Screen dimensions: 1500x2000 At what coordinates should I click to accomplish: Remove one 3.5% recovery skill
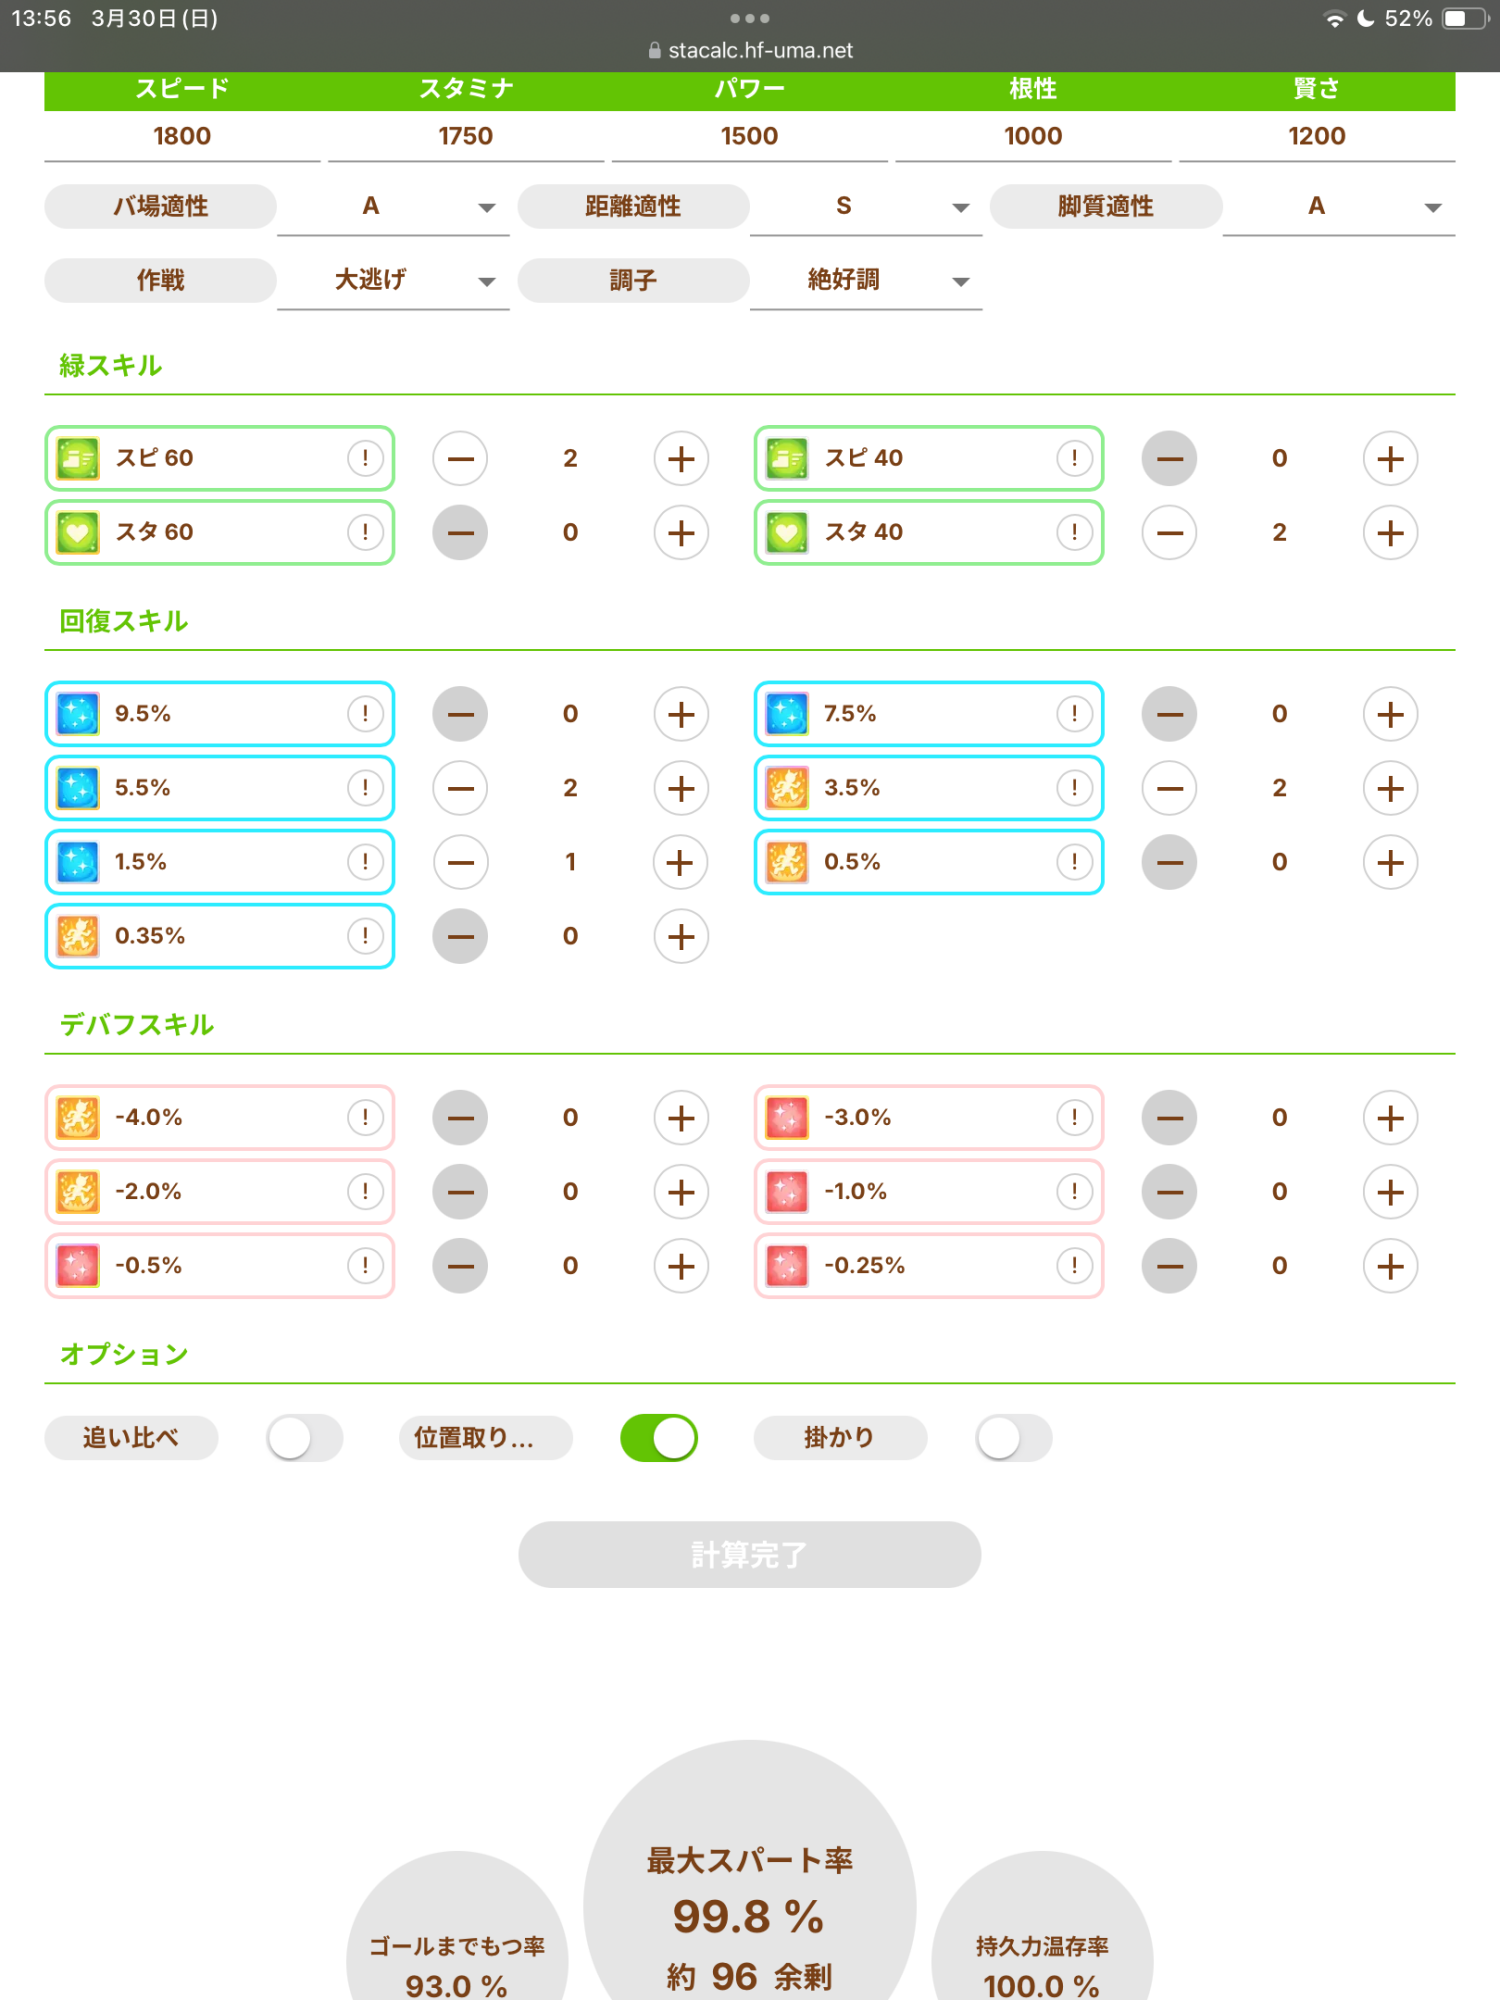click(x=1170, y=788)
